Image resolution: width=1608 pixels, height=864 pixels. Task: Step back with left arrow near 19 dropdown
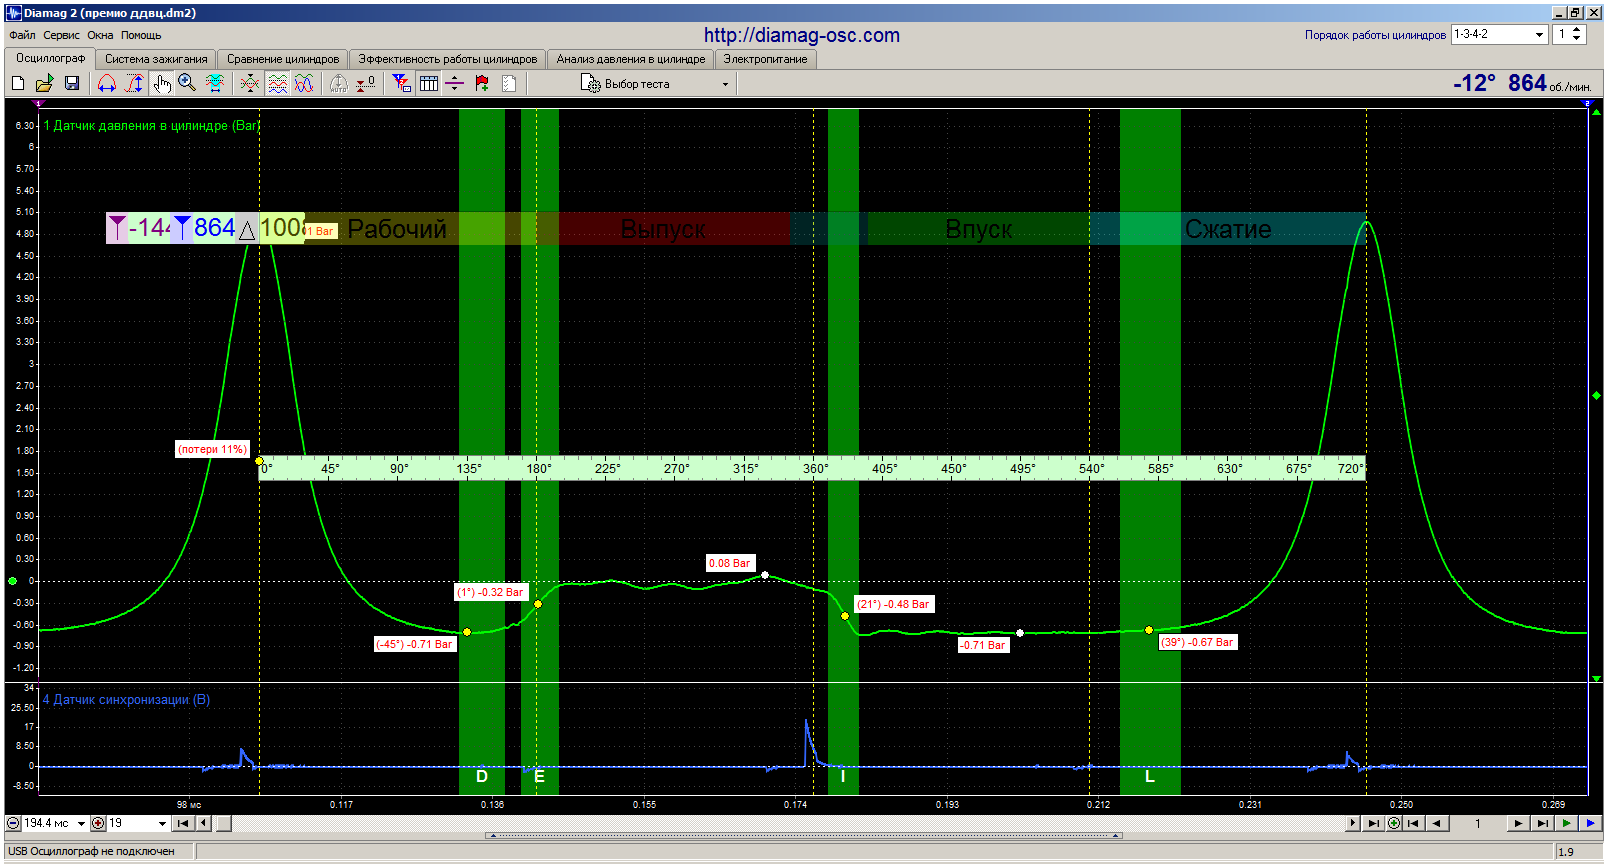tap(204, 823)
